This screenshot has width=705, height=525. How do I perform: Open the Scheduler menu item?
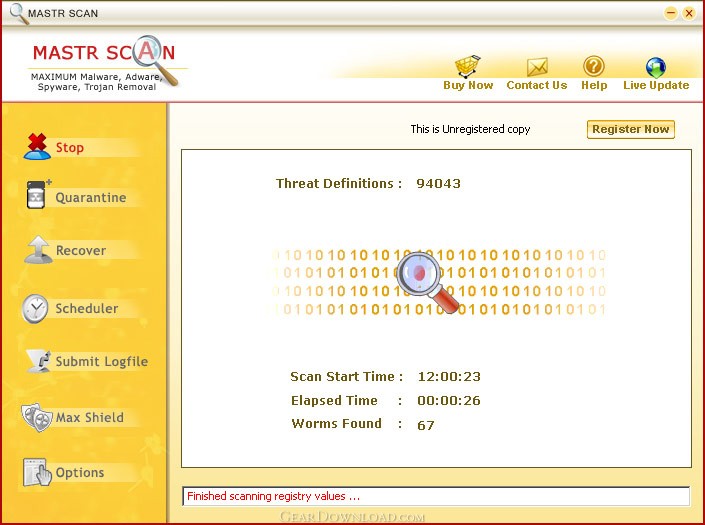coord(87,308)
